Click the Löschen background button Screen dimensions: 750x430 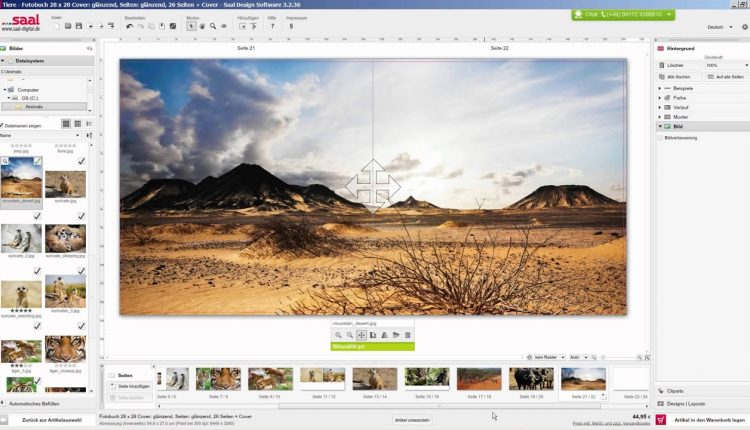tap(679, 65)
